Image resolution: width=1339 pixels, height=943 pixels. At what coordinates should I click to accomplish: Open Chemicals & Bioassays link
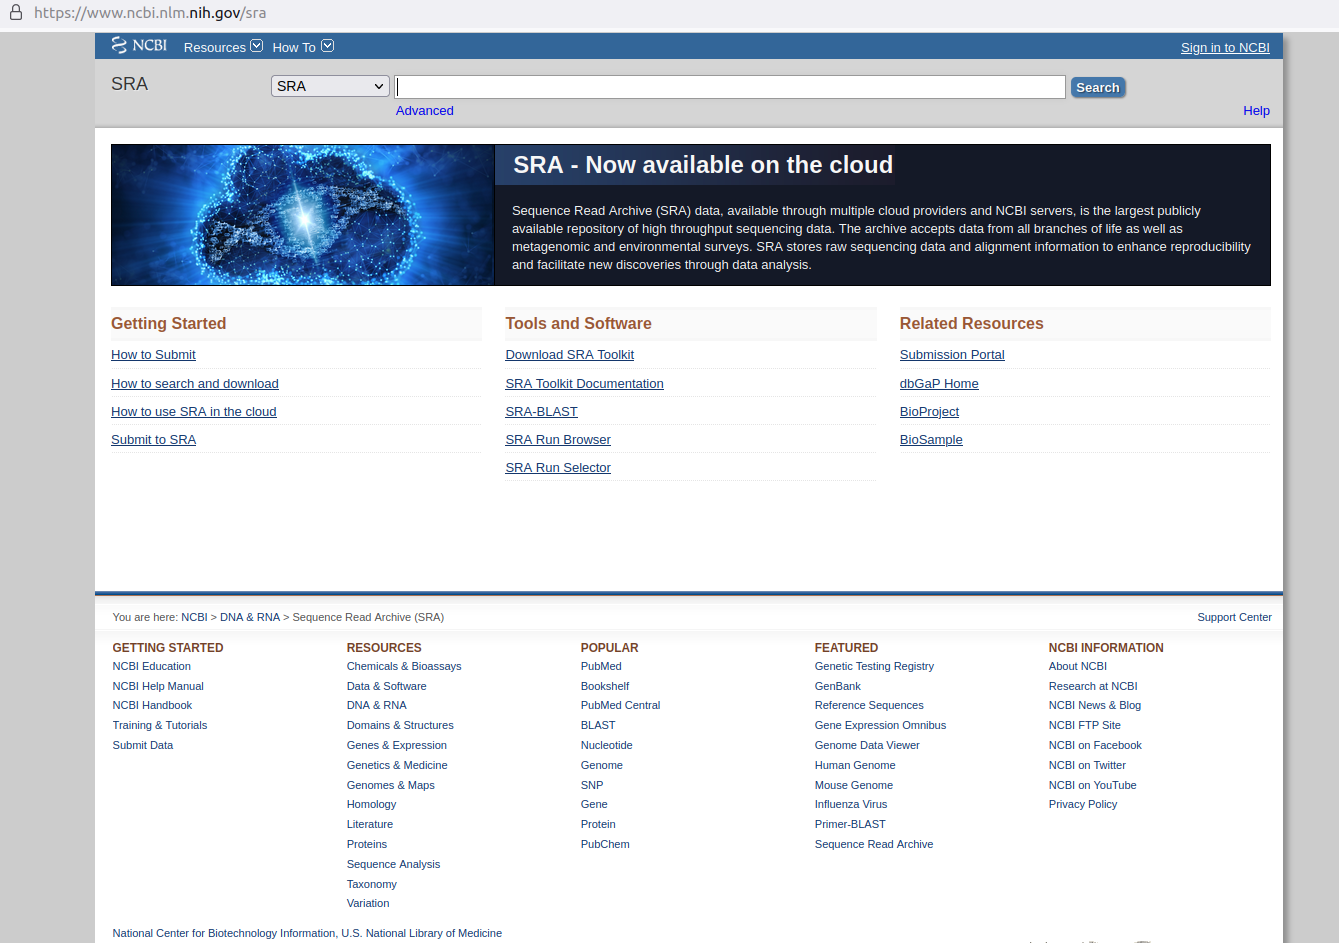click(404, 666)
